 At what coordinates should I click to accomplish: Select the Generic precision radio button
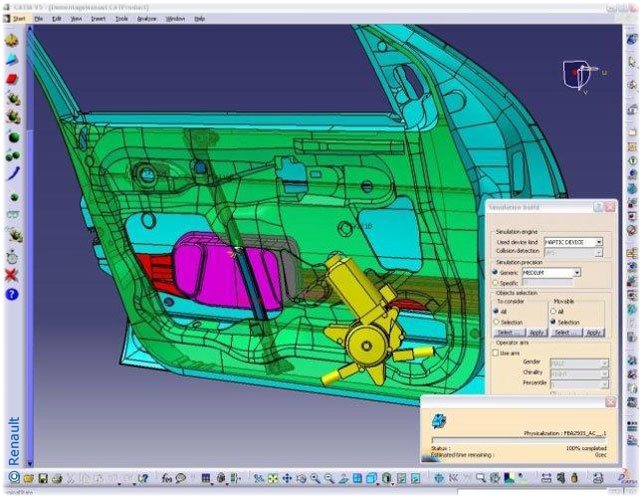495,272
